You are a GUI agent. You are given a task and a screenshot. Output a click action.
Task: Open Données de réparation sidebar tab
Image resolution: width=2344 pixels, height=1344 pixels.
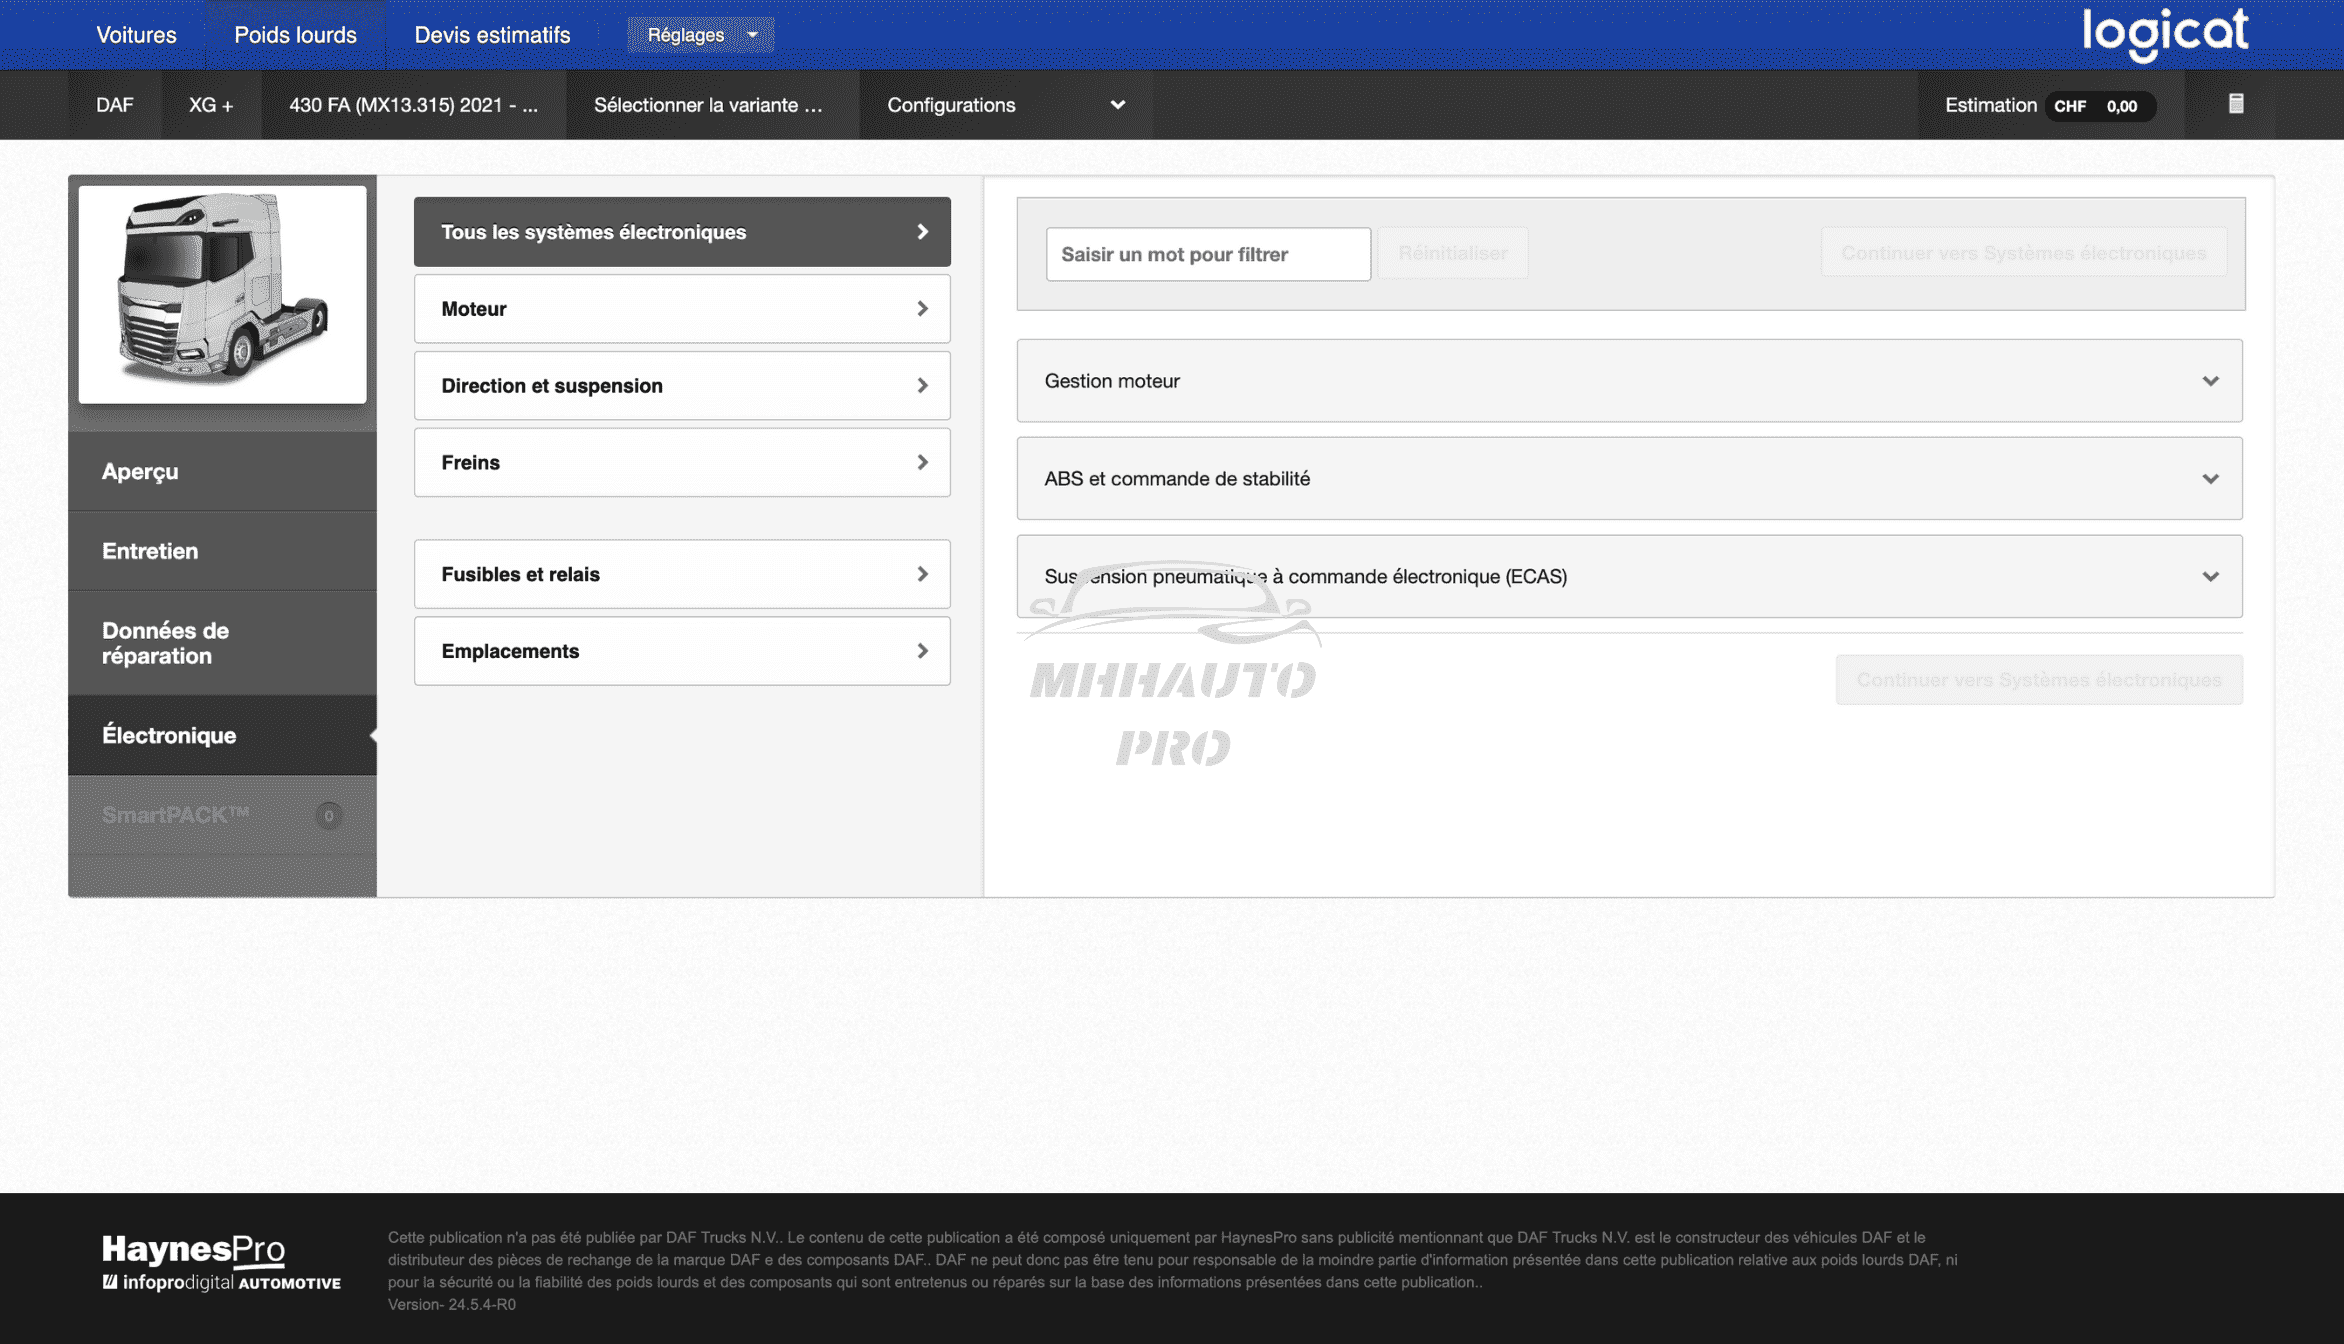pyautogui.click(x=222, y=644)
